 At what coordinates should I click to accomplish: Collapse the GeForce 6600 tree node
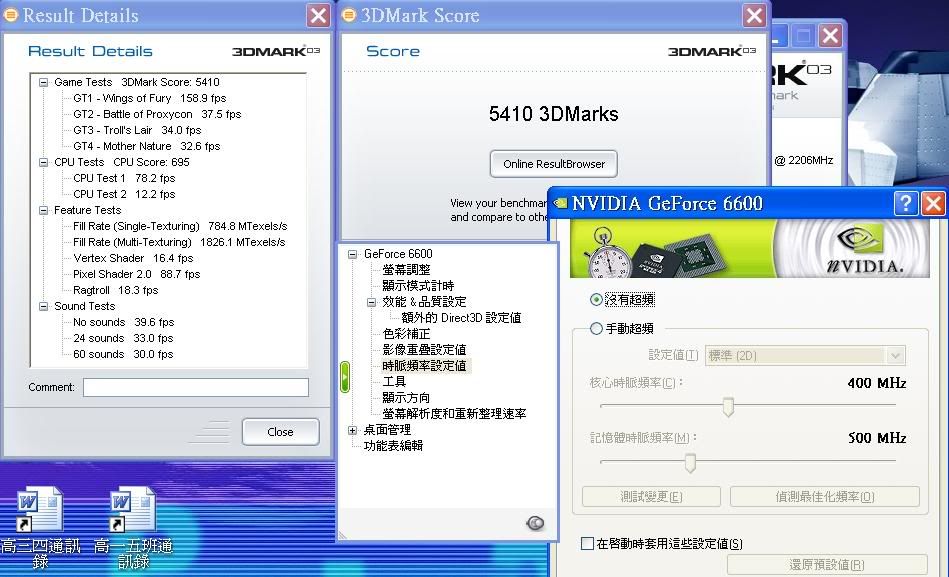(352, 254)
